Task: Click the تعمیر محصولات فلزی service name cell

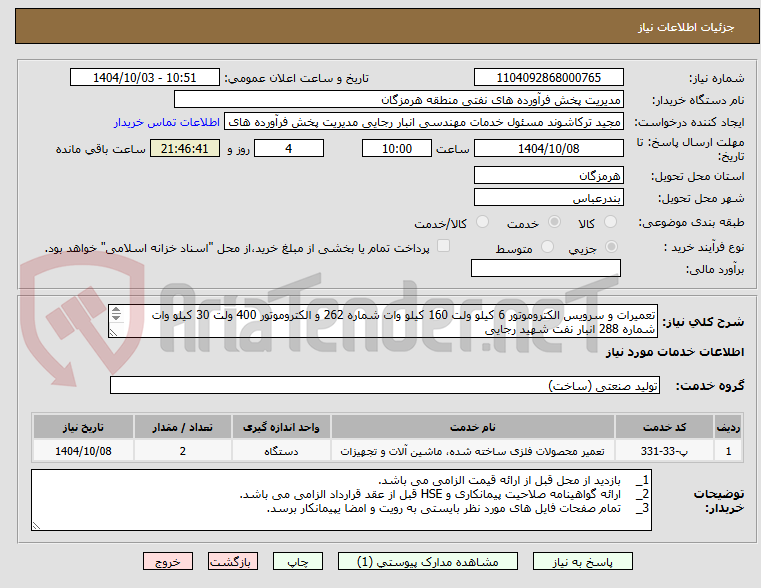Action: coord(473,451)
